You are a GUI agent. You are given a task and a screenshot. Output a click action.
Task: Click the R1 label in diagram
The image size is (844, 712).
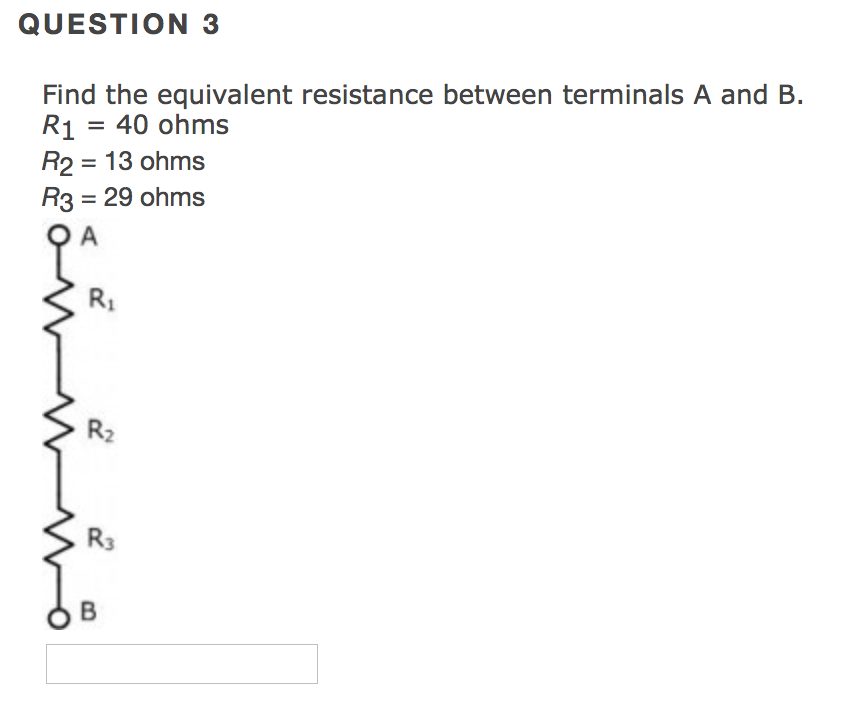pos(102,299)
